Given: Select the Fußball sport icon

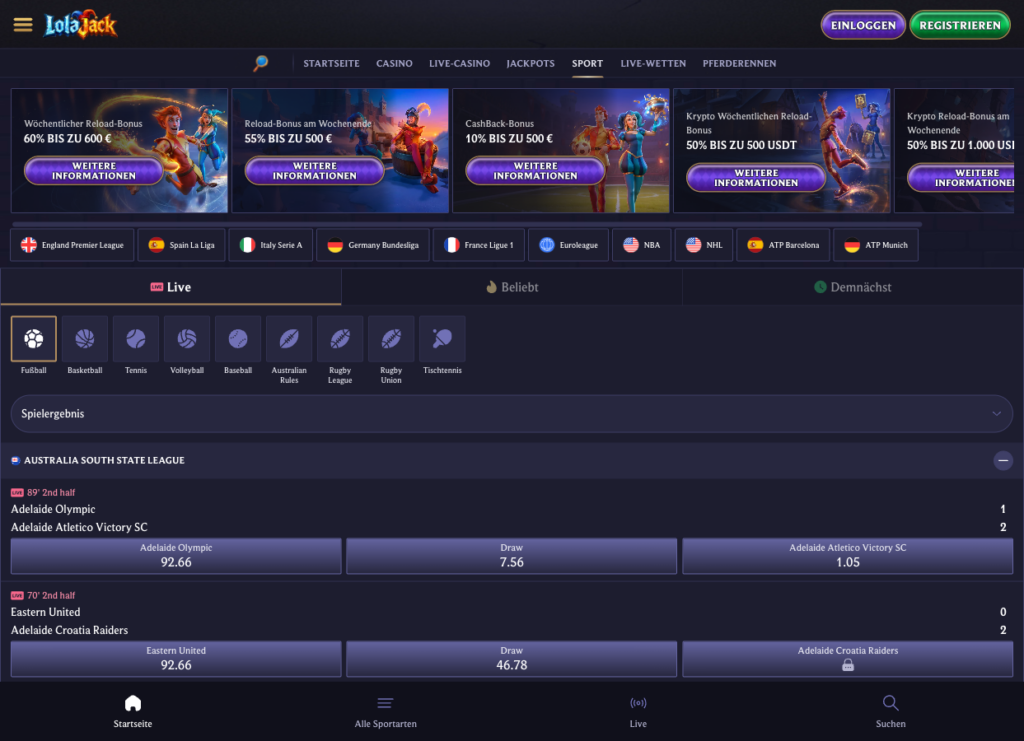Looking at the screenshot, I should click(34, 339).
